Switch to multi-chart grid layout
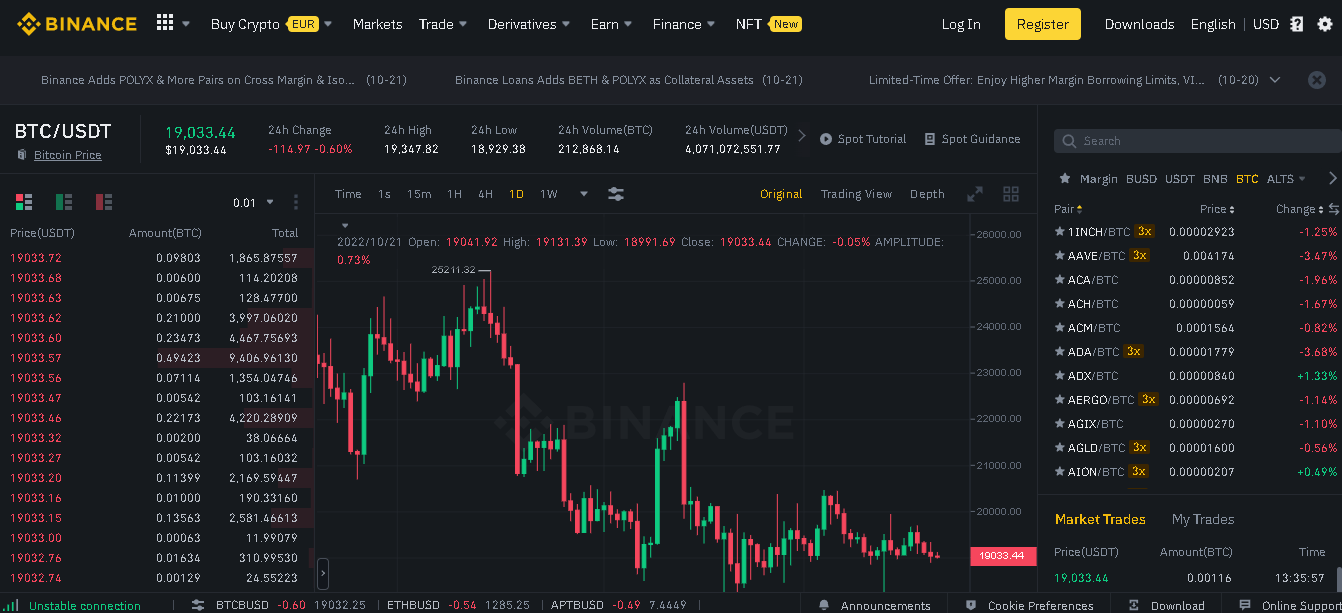This screenshot has width=1342, height=613. pos(1011,194)
